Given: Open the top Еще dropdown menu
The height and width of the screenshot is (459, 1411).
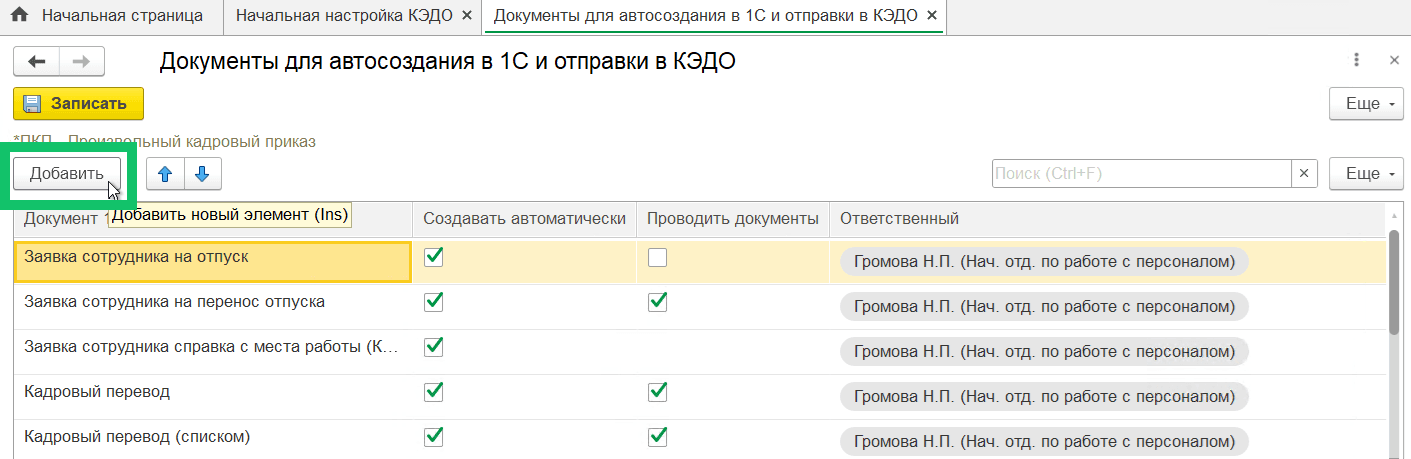Looking at the screenshot, I should point(1364,104).
